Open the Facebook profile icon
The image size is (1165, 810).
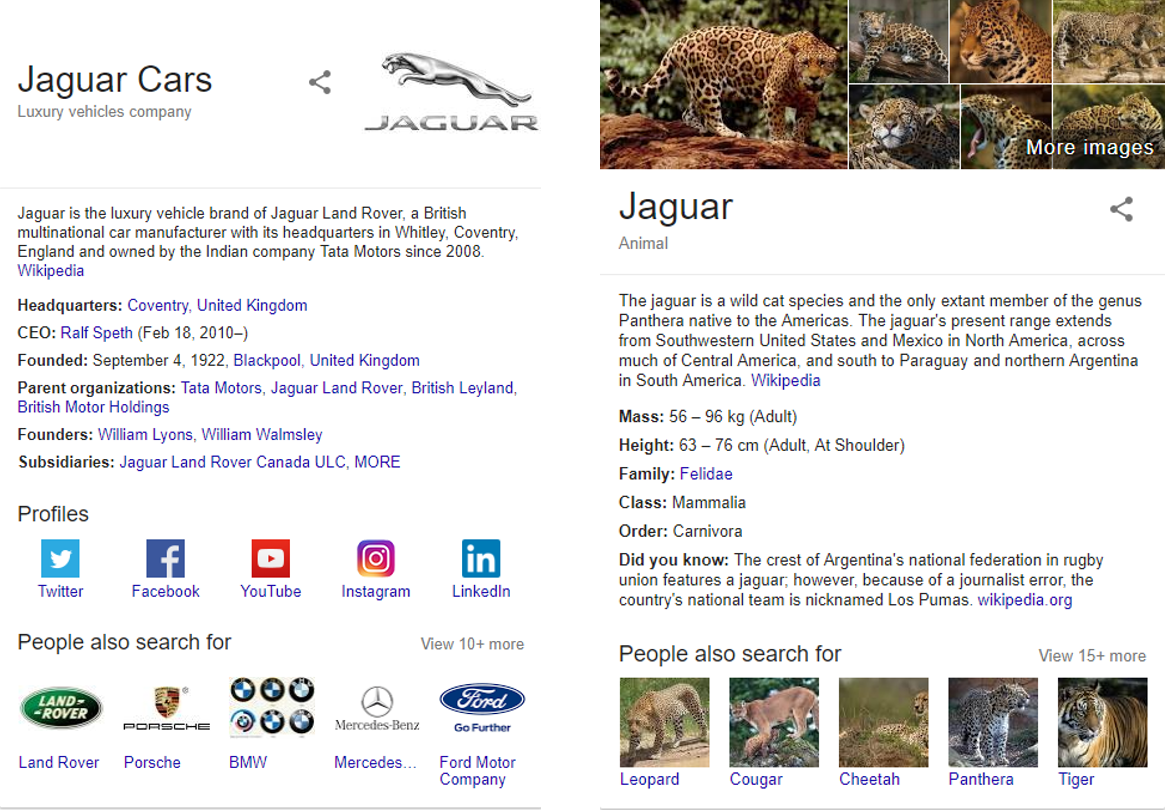(x=165, y=558)
